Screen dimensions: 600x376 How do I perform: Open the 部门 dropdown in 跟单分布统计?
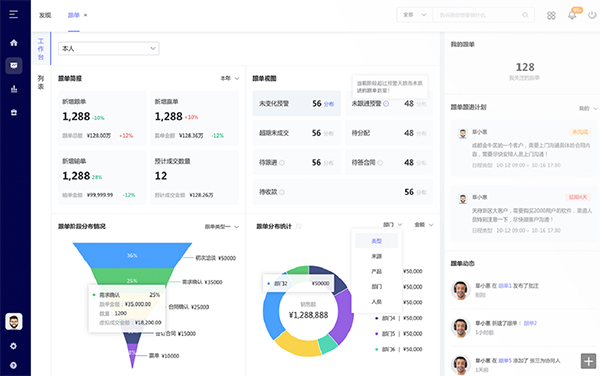[392, 225]
